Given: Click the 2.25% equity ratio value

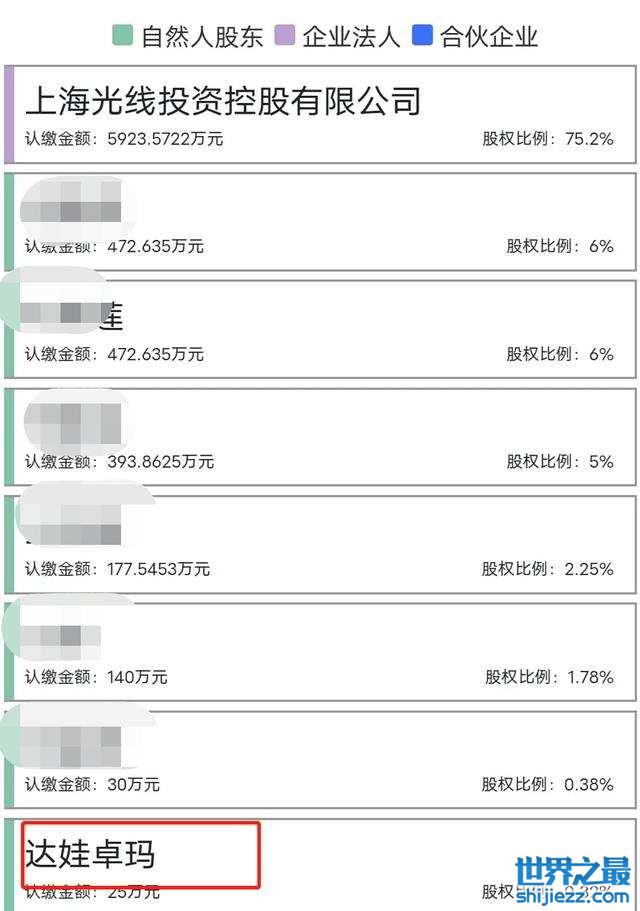Looking at the screenshot, I should pyautogui.click(x=588, y=569).
